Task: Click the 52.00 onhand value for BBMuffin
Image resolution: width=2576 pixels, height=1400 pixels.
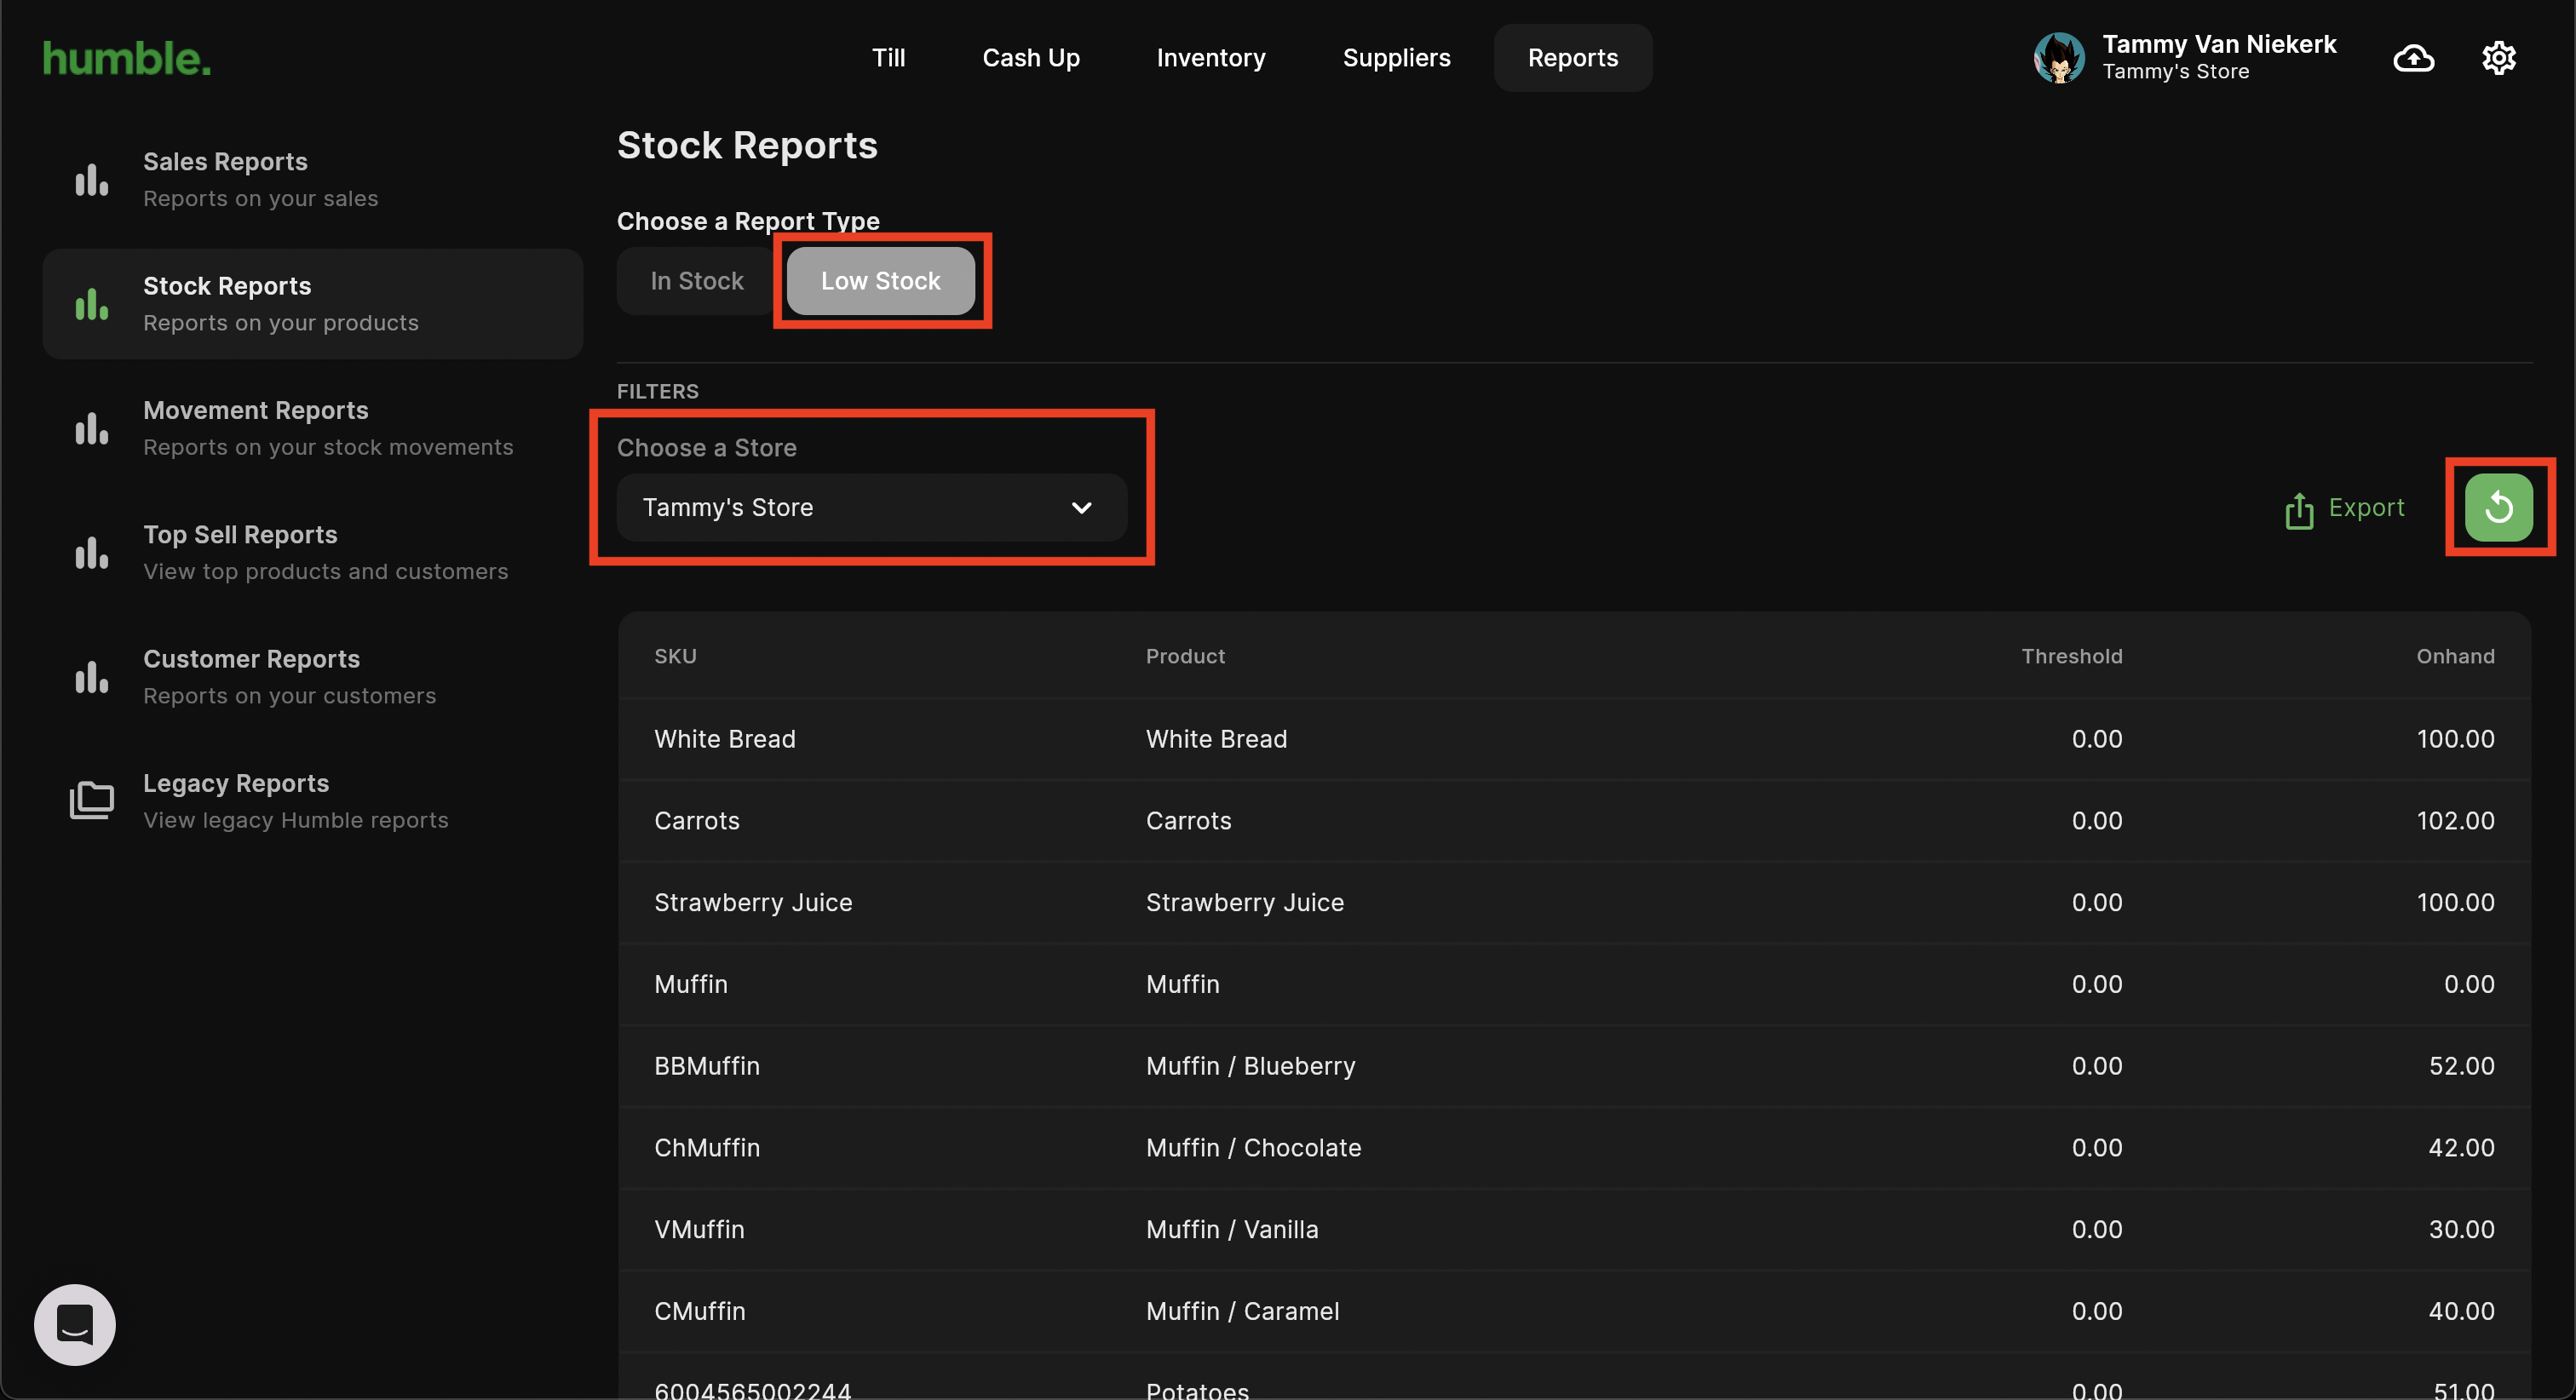Action: tap(2461, 1066)
